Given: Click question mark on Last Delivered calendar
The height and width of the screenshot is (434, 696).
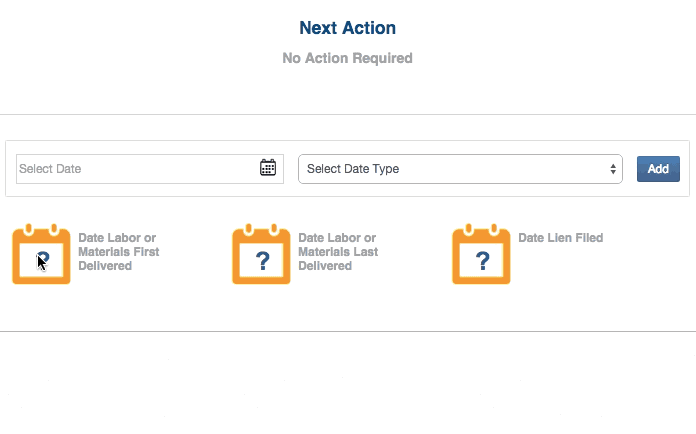Looking at the screenshot, I should 262,262.
